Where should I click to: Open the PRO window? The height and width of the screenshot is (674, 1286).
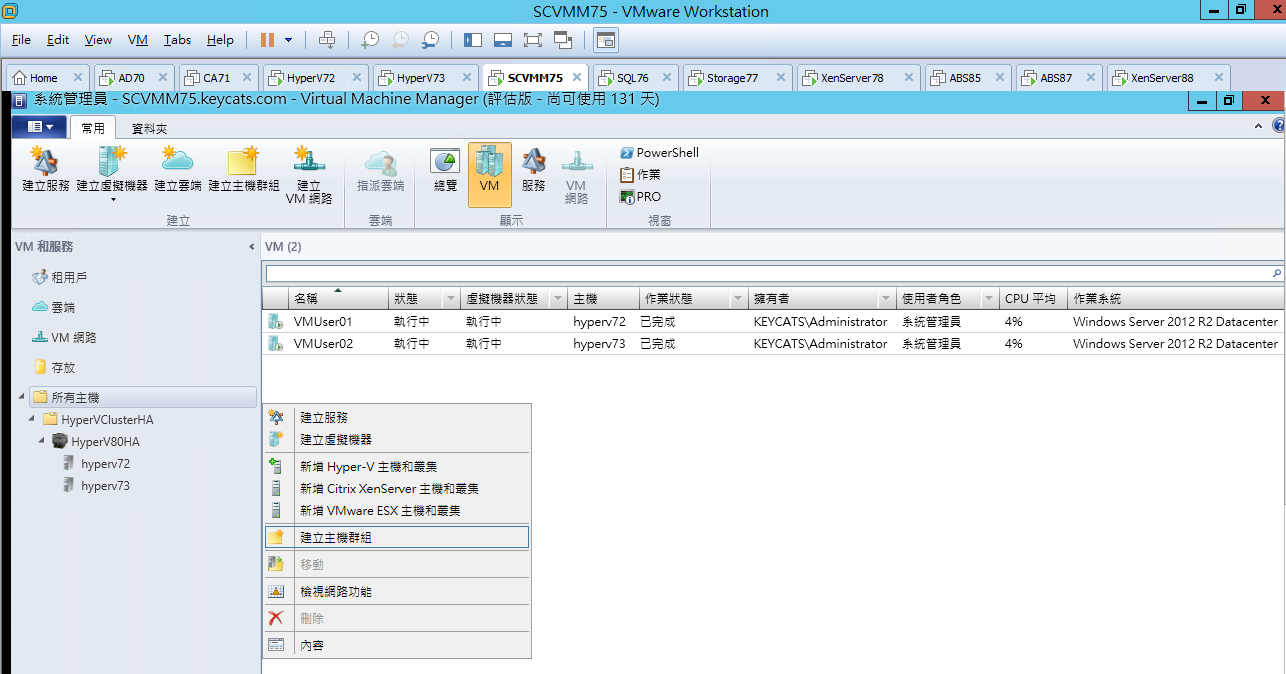pyautogui.click(x=641, y=197)
